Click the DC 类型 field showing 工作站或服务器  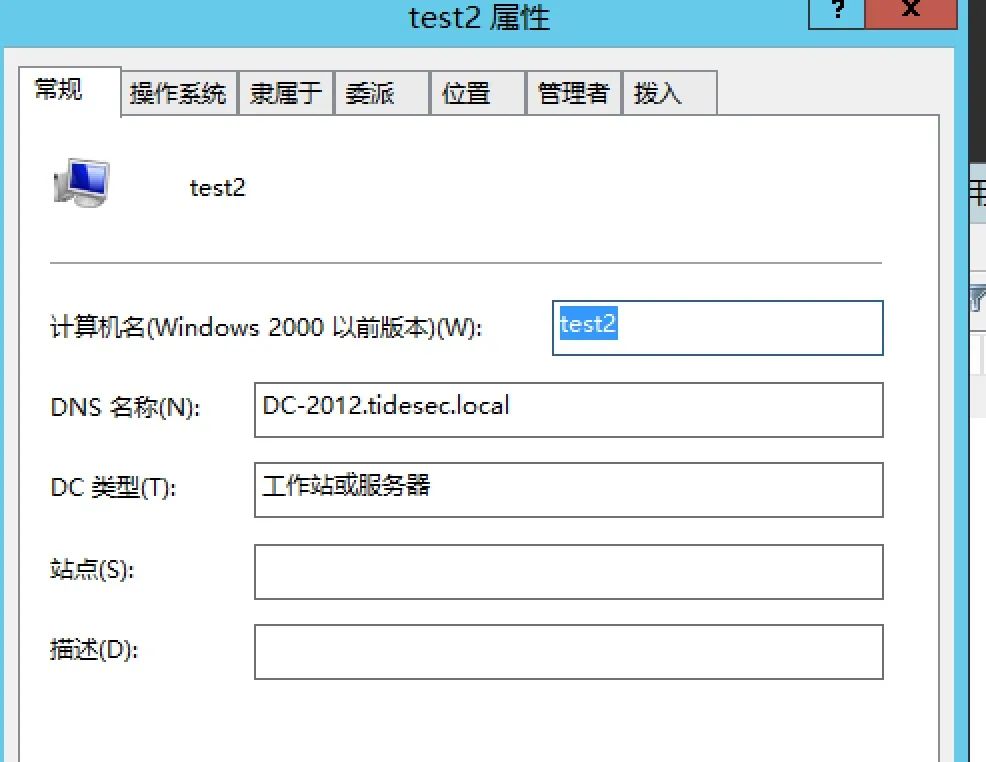(568, 490)
